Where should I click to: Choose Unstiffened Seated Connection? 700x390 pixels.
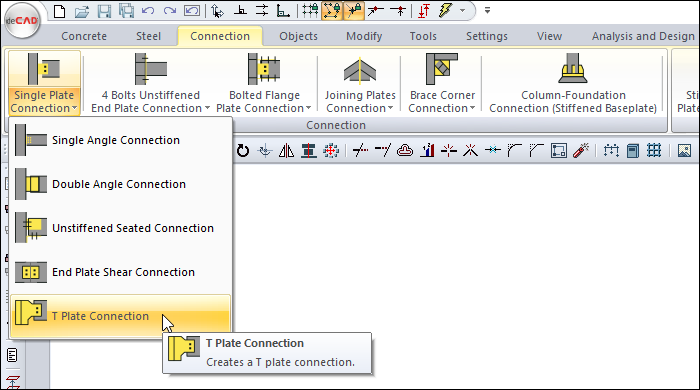click(121, 228)
